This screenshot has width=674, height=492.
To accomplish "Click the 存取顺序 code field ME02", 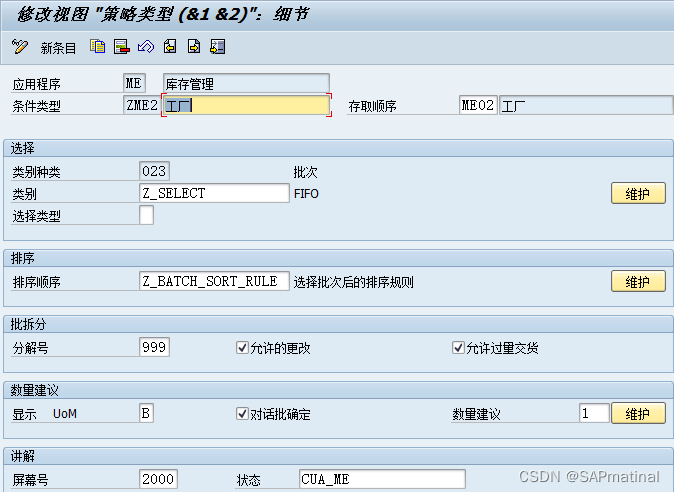I will pos(478,105).
